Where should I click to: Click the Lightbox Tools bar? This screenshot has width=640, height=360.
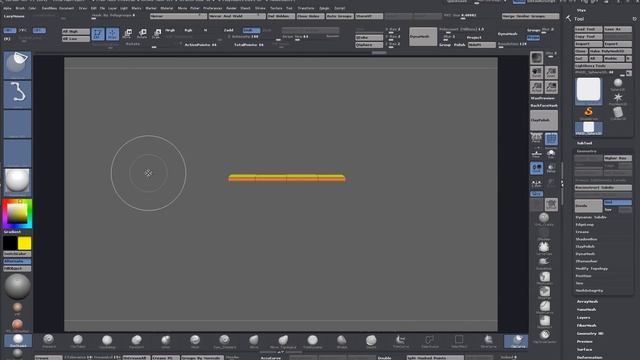click(603, 66)
